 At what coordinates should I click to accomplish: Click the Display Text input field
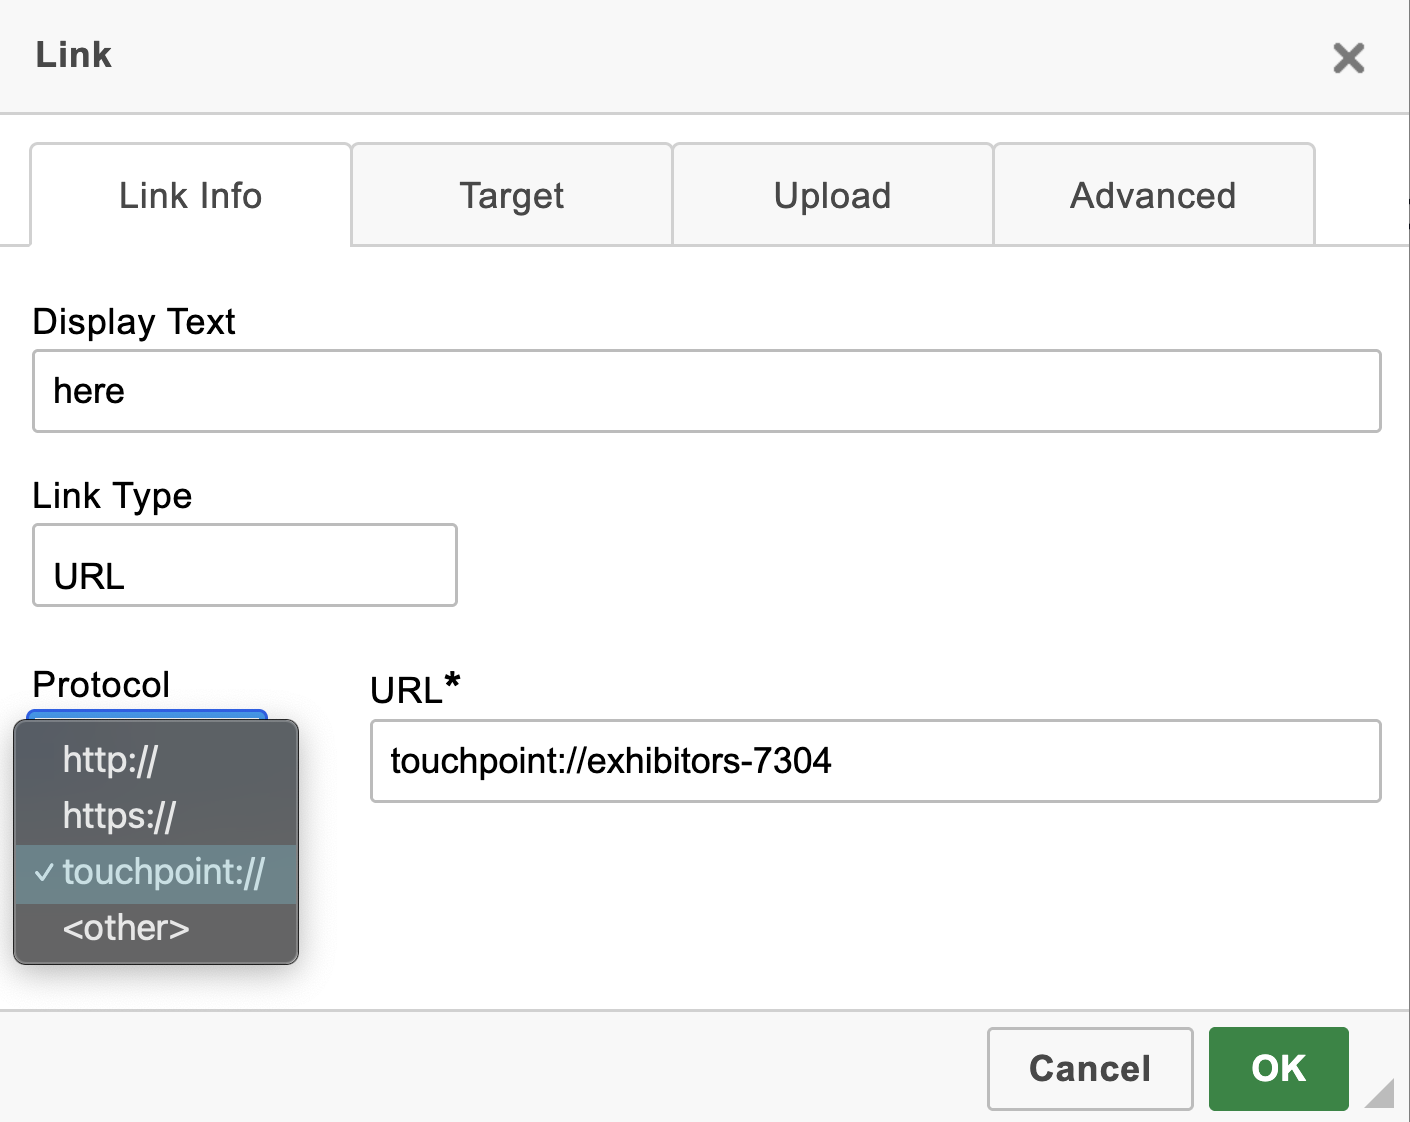click(707, 391)
